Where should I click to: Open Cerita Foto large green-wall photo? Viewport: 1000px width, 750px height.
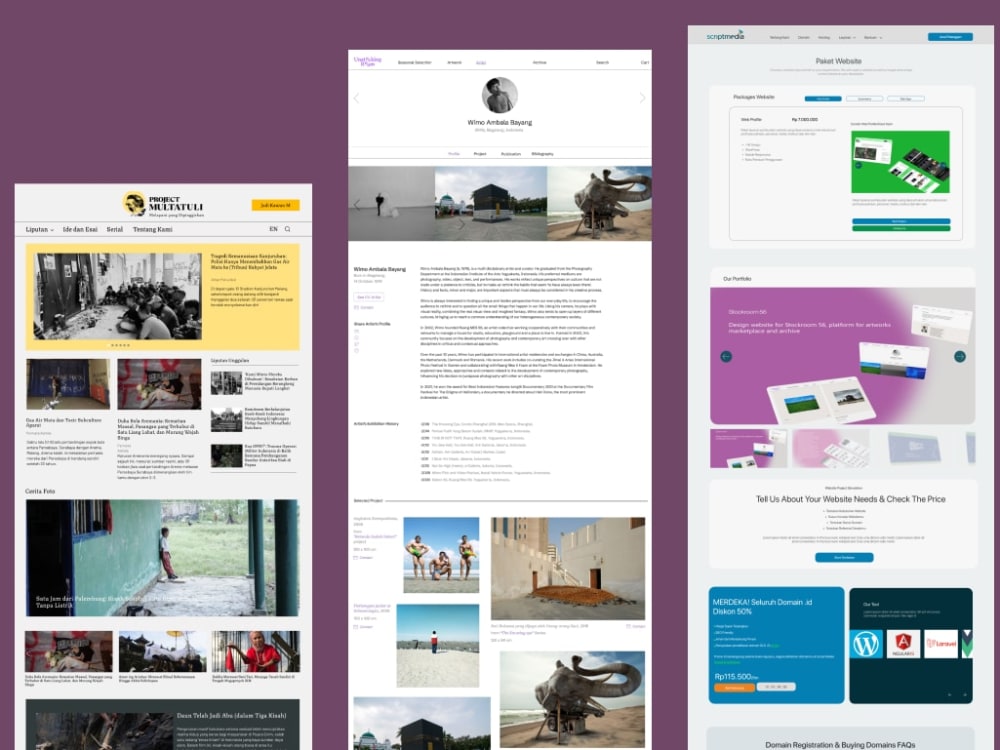pyautogui.click(x=163, y=557)
